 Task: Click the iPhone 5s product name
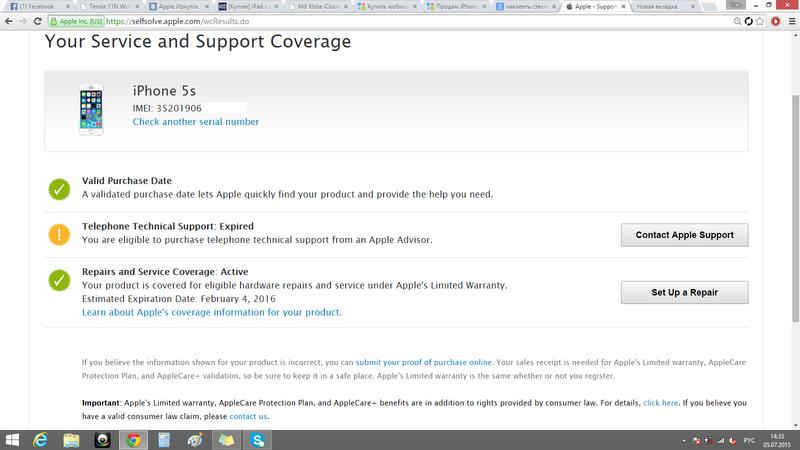164,91
